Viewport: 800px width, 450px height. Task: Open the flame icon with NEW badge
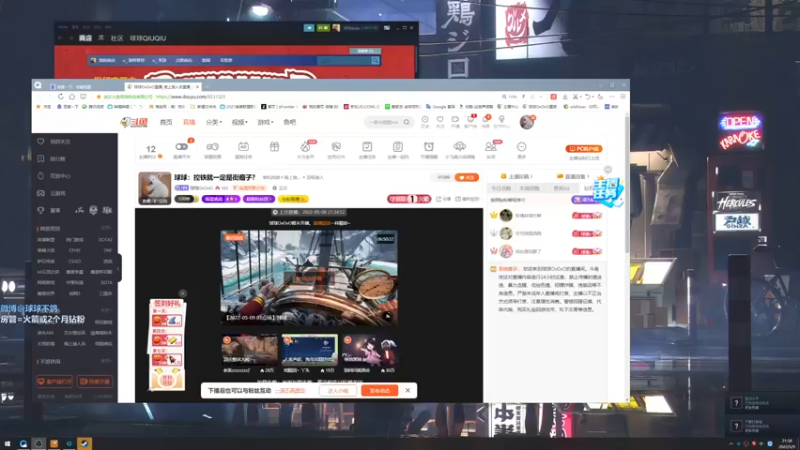pyautogui.click(x=305, y=147)
